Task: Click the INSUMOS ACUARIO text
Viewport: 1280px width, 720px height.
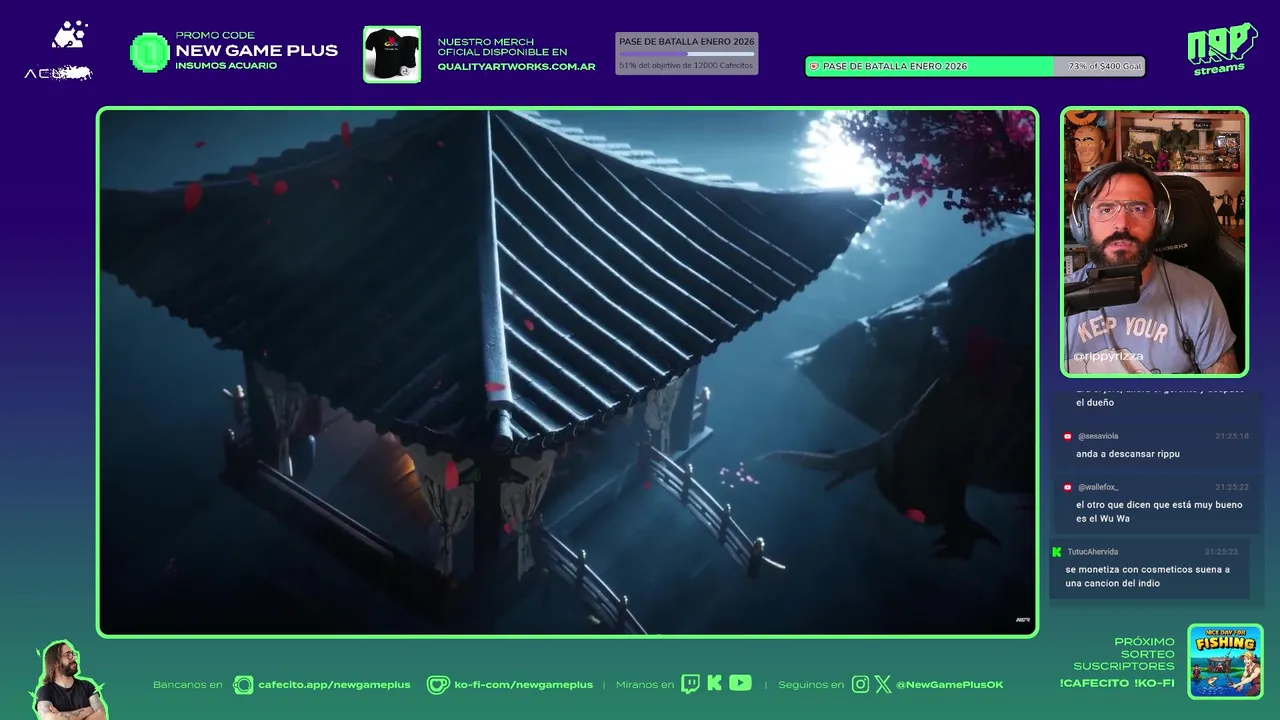Action: [226, 66]
